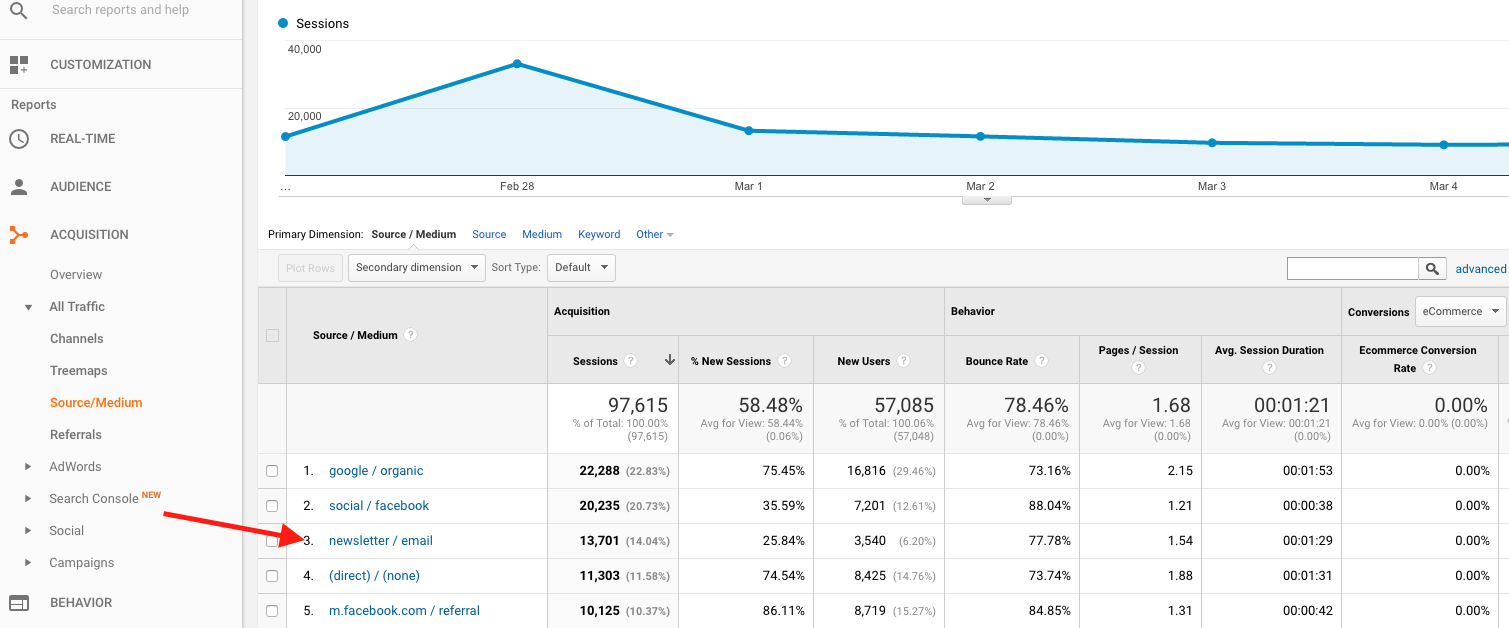This screenshot has width=1509, height=628.
Task: Open the Secondary dimension dropdown
Action: (x=416, y=267)
